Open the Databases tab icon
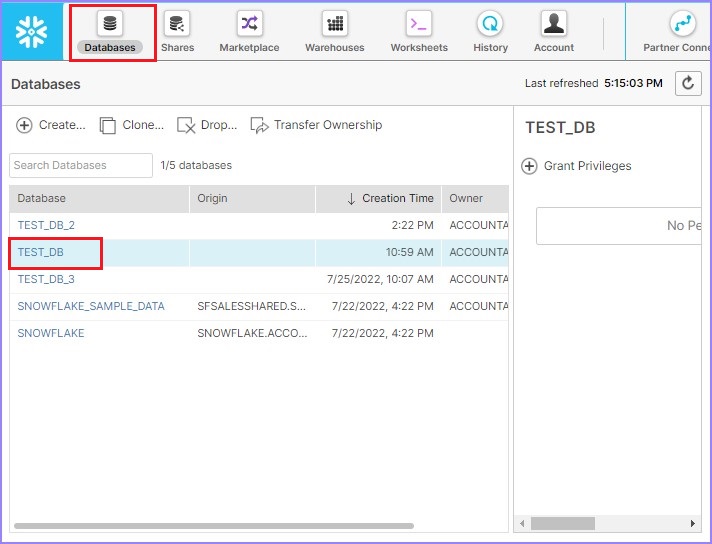The width and height of the screenshot is (712, 544). click(110, 23)
